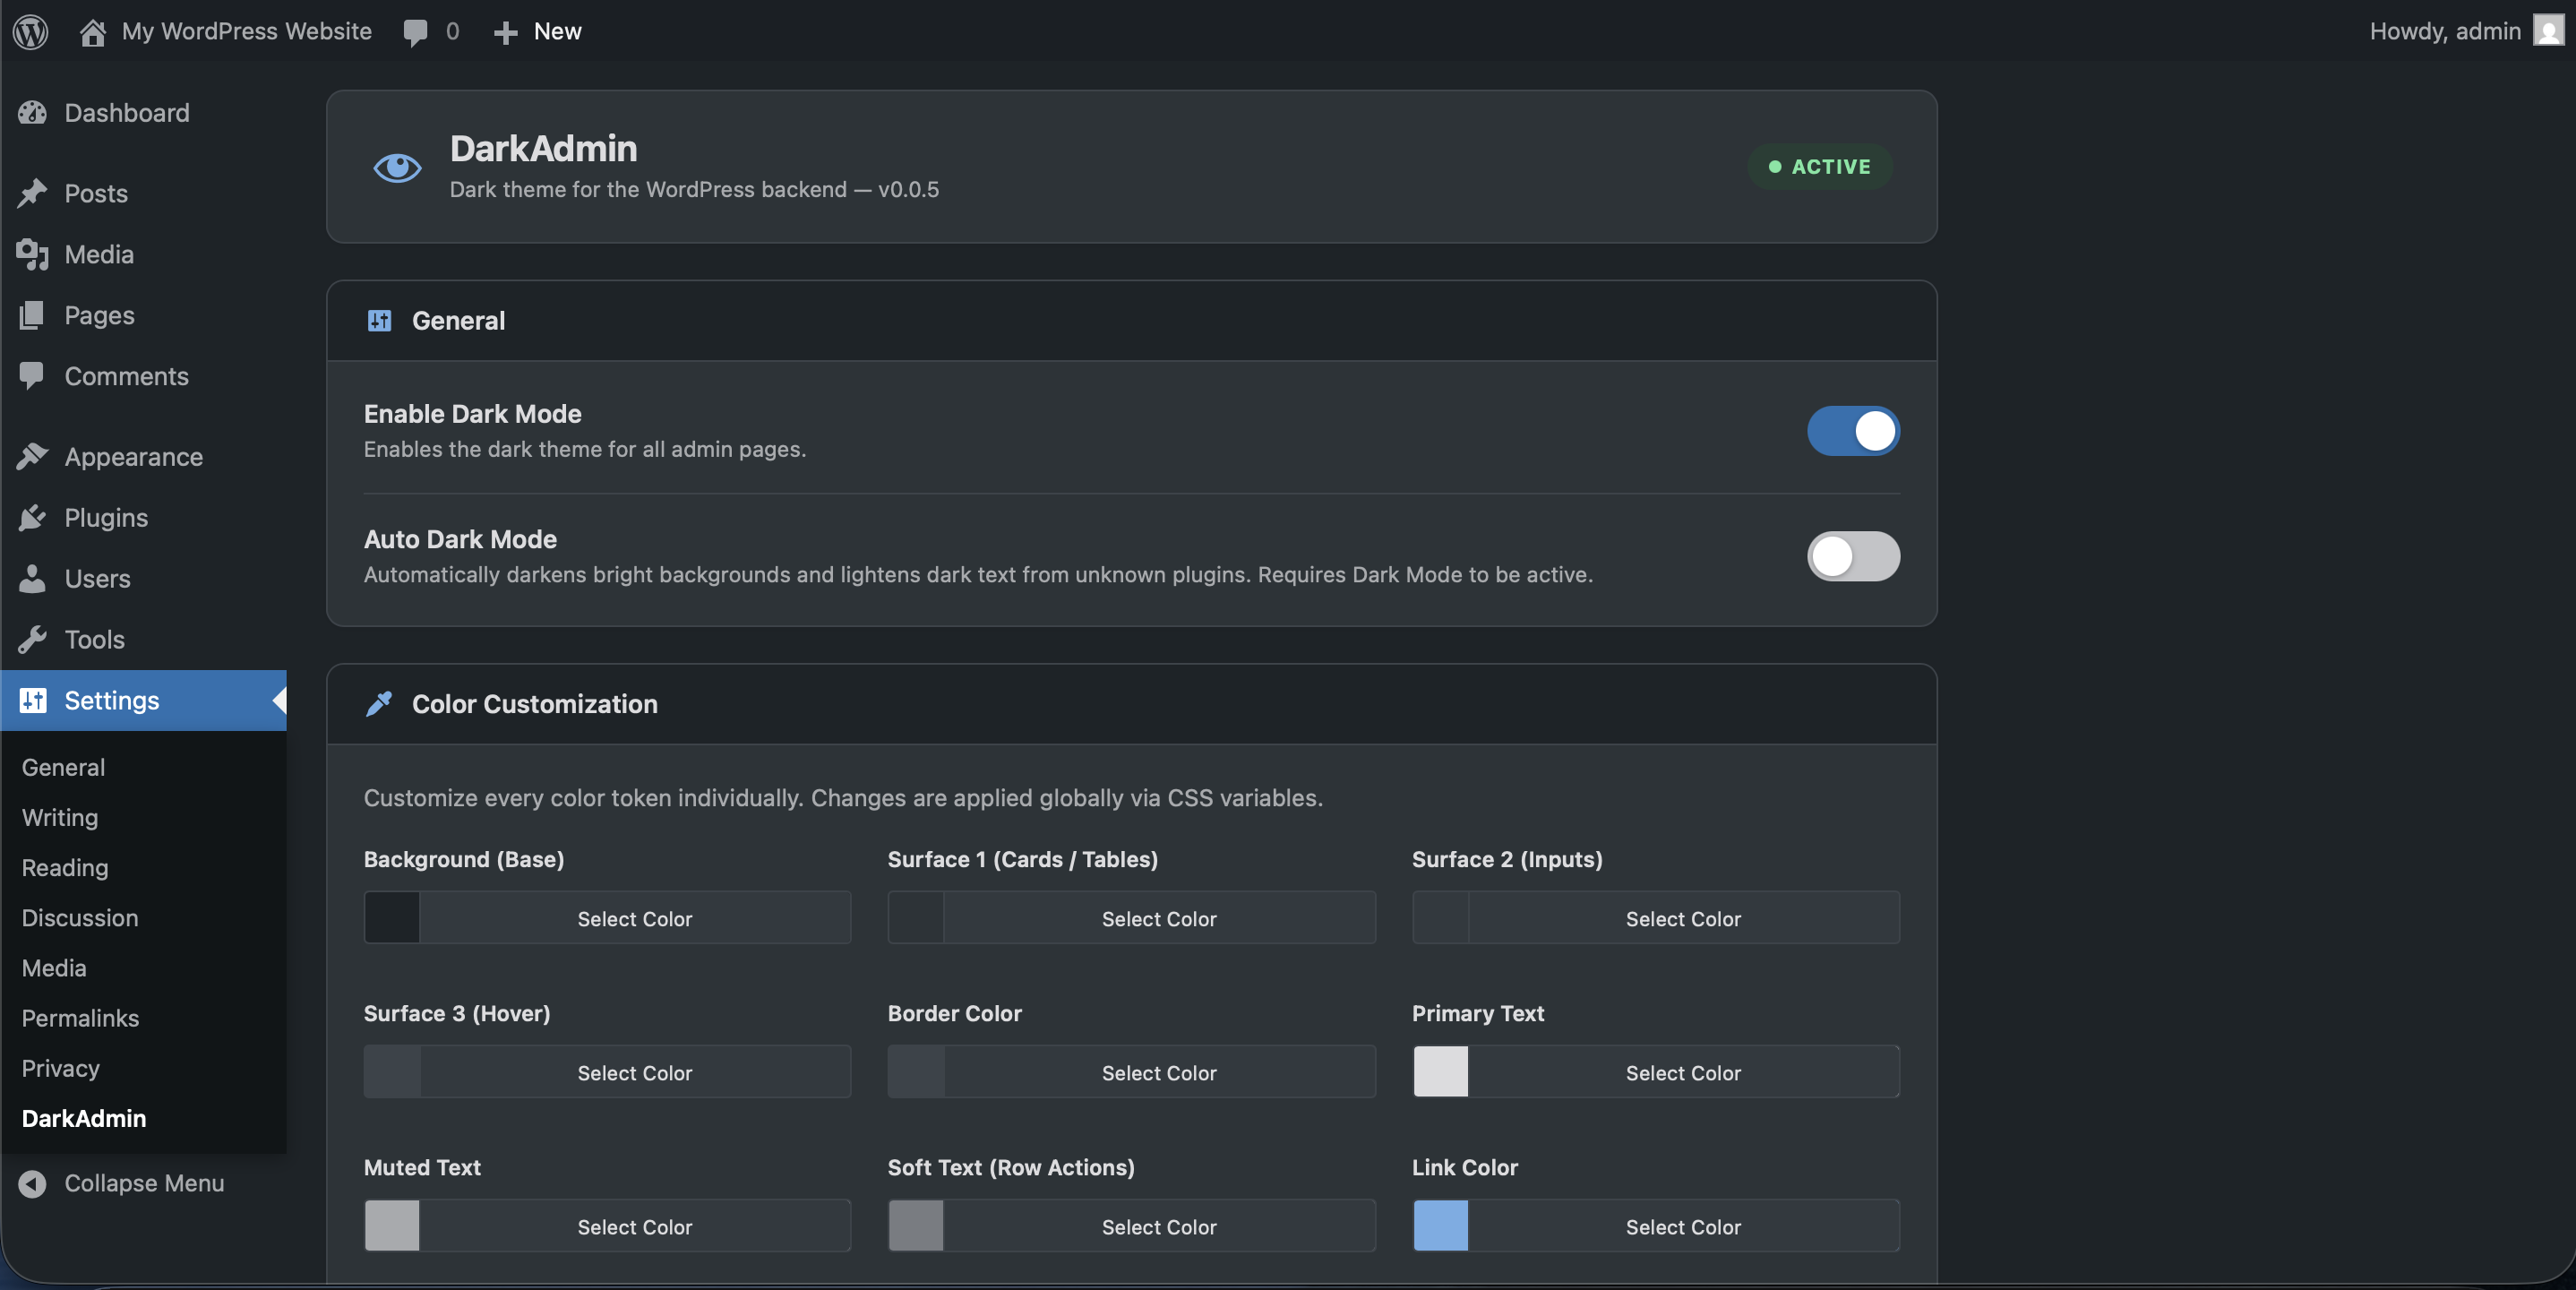Click the WordPress logo icon
The image size is (2576, 1290).
[31, 31]
